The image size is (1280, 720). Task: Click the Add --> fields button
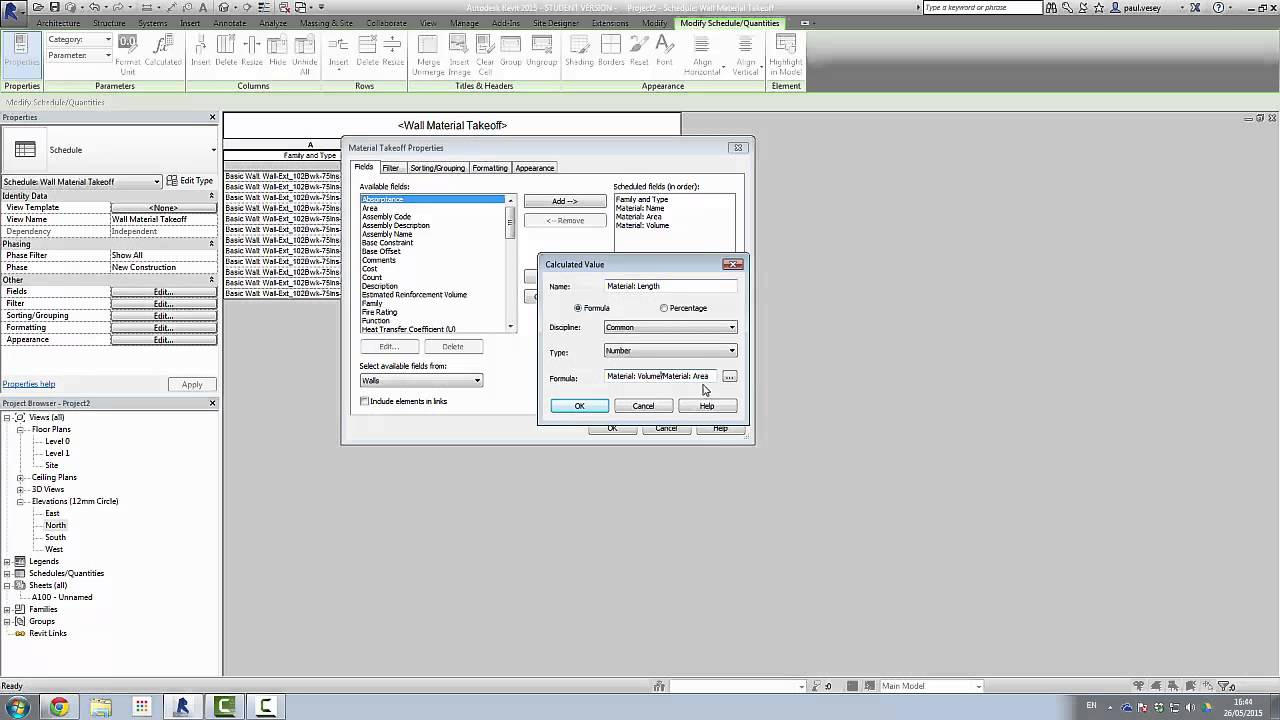pos(565,201)
